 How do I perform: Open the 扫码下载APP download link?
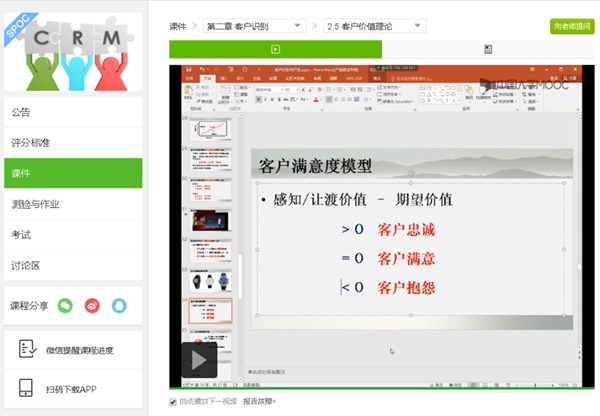[71, 389]
